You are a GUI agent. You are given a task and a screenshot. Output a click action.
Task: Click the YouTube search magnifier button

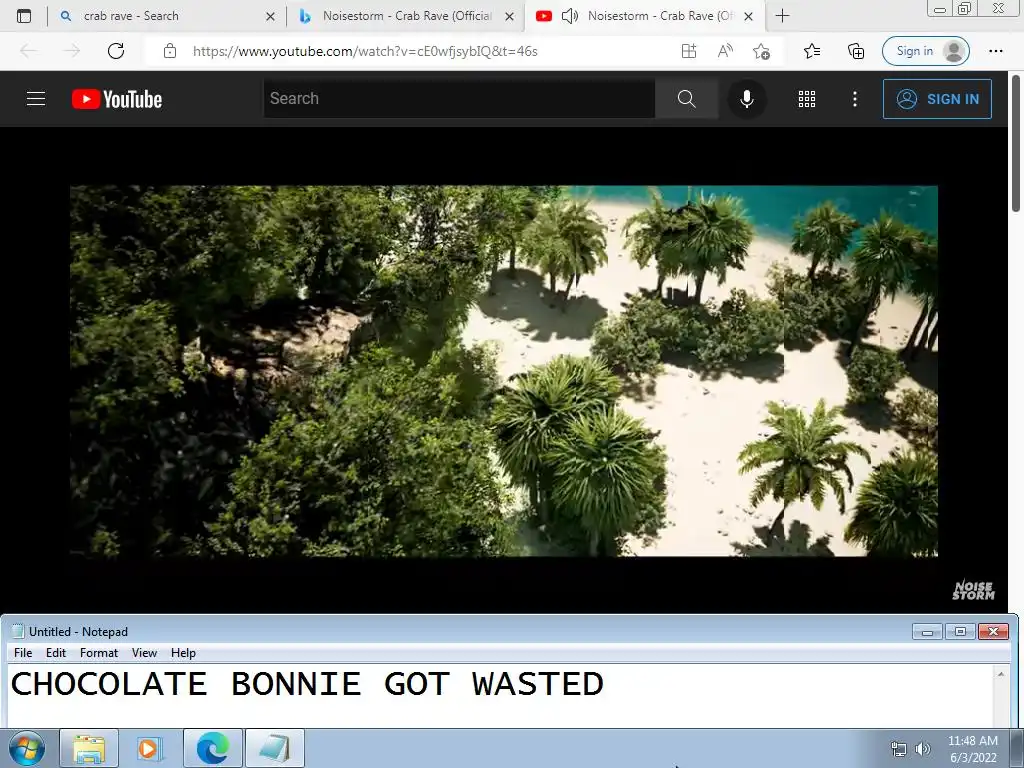pos(686,99)
